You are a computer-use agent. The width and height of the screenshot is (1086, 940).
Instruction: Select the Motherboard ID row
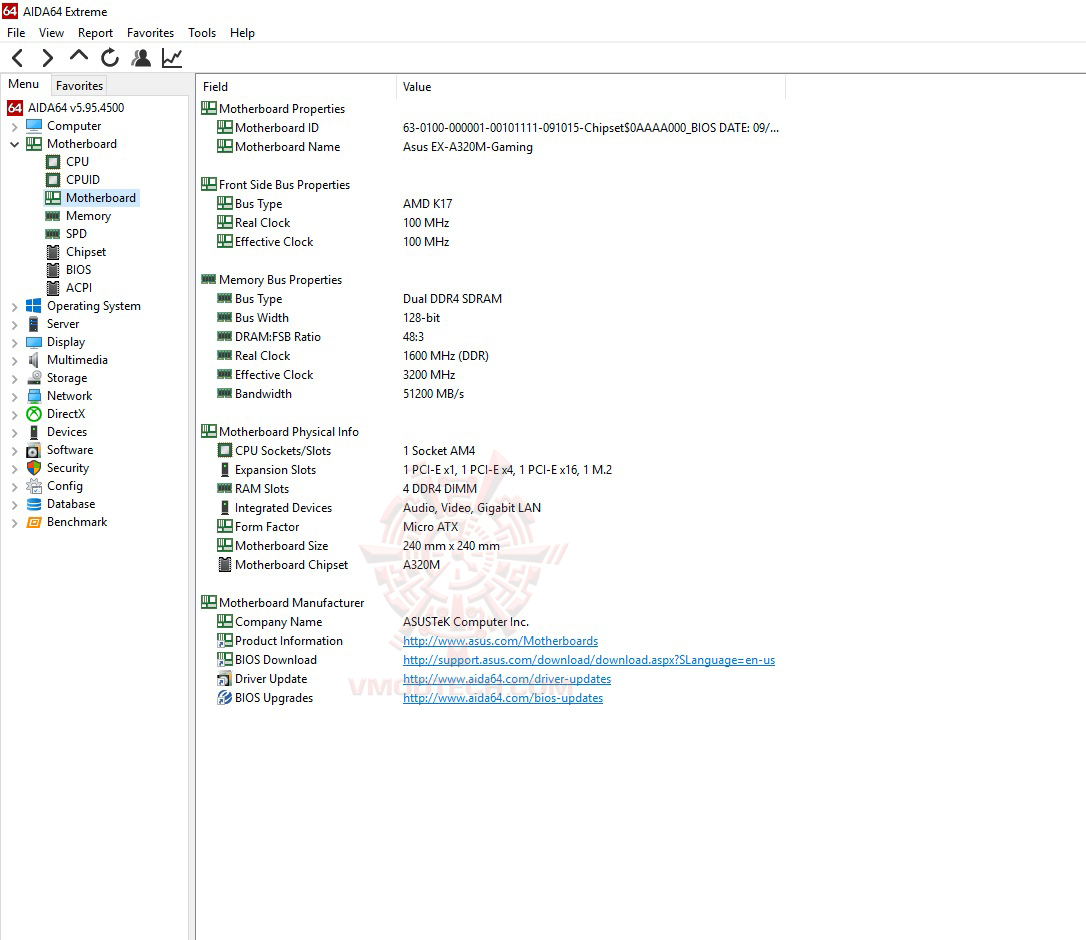coord(492,127)
